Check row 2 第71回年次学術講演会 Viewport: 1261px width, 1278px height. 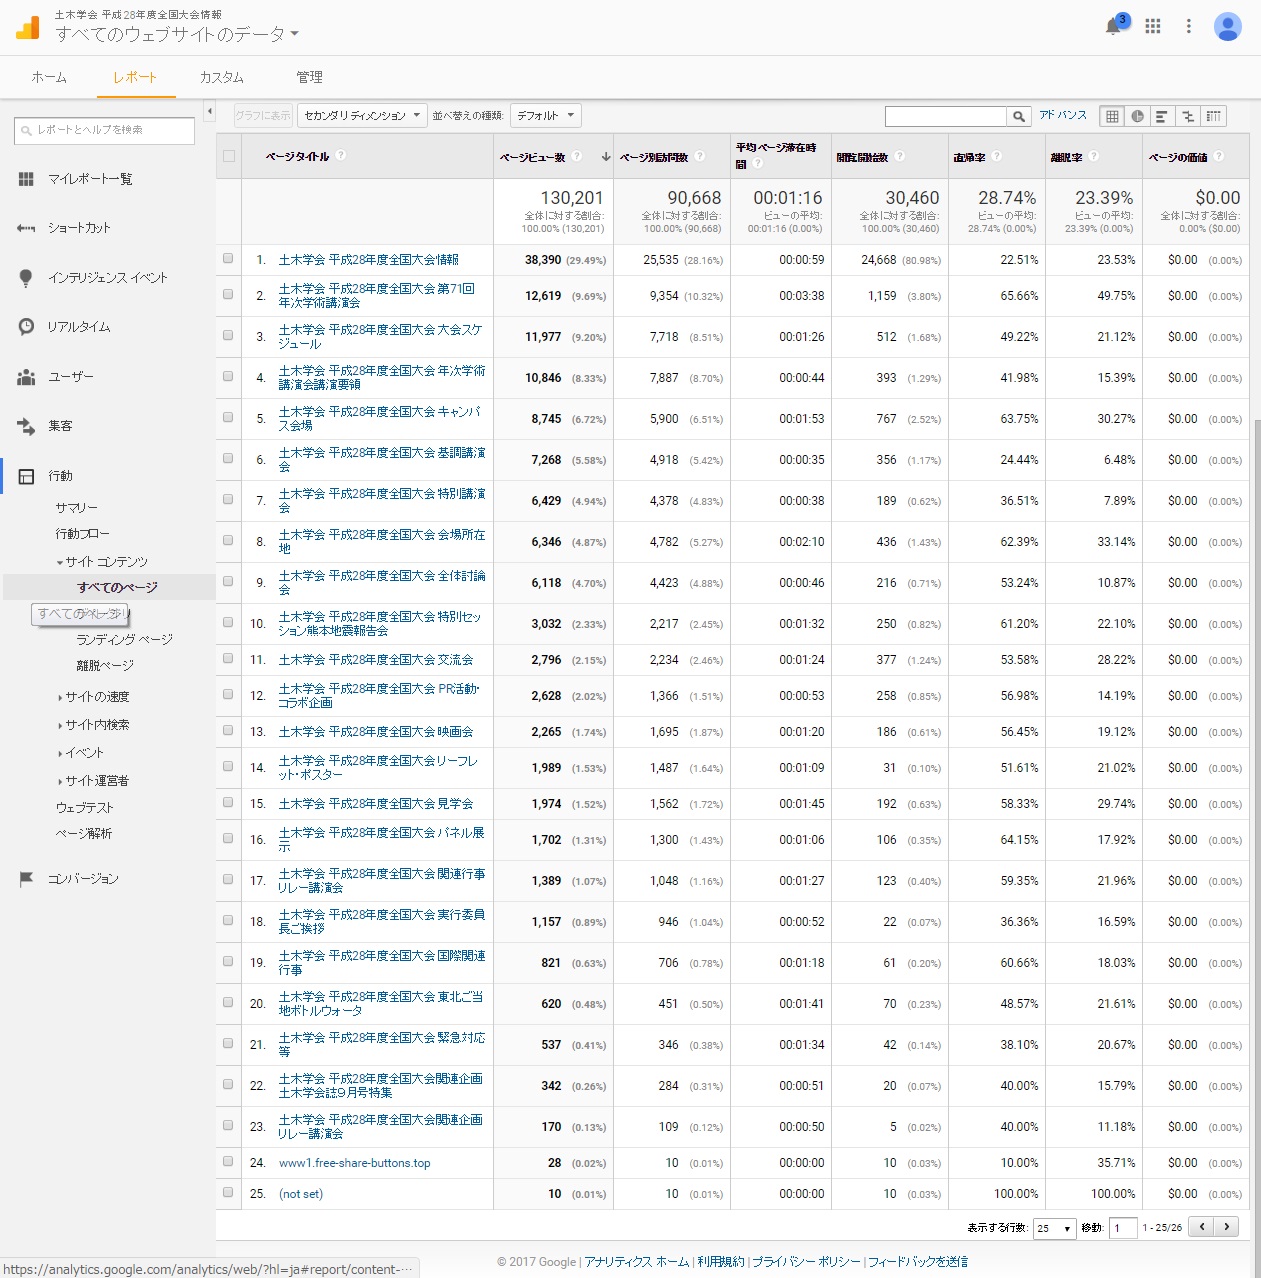pyautogui.click(x=228, y=294)
